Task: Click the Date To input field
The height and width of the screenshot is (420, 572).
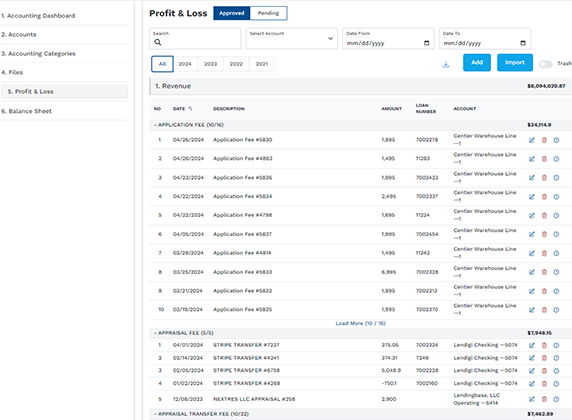Action: pyautogui.click(x=485, y=38)
